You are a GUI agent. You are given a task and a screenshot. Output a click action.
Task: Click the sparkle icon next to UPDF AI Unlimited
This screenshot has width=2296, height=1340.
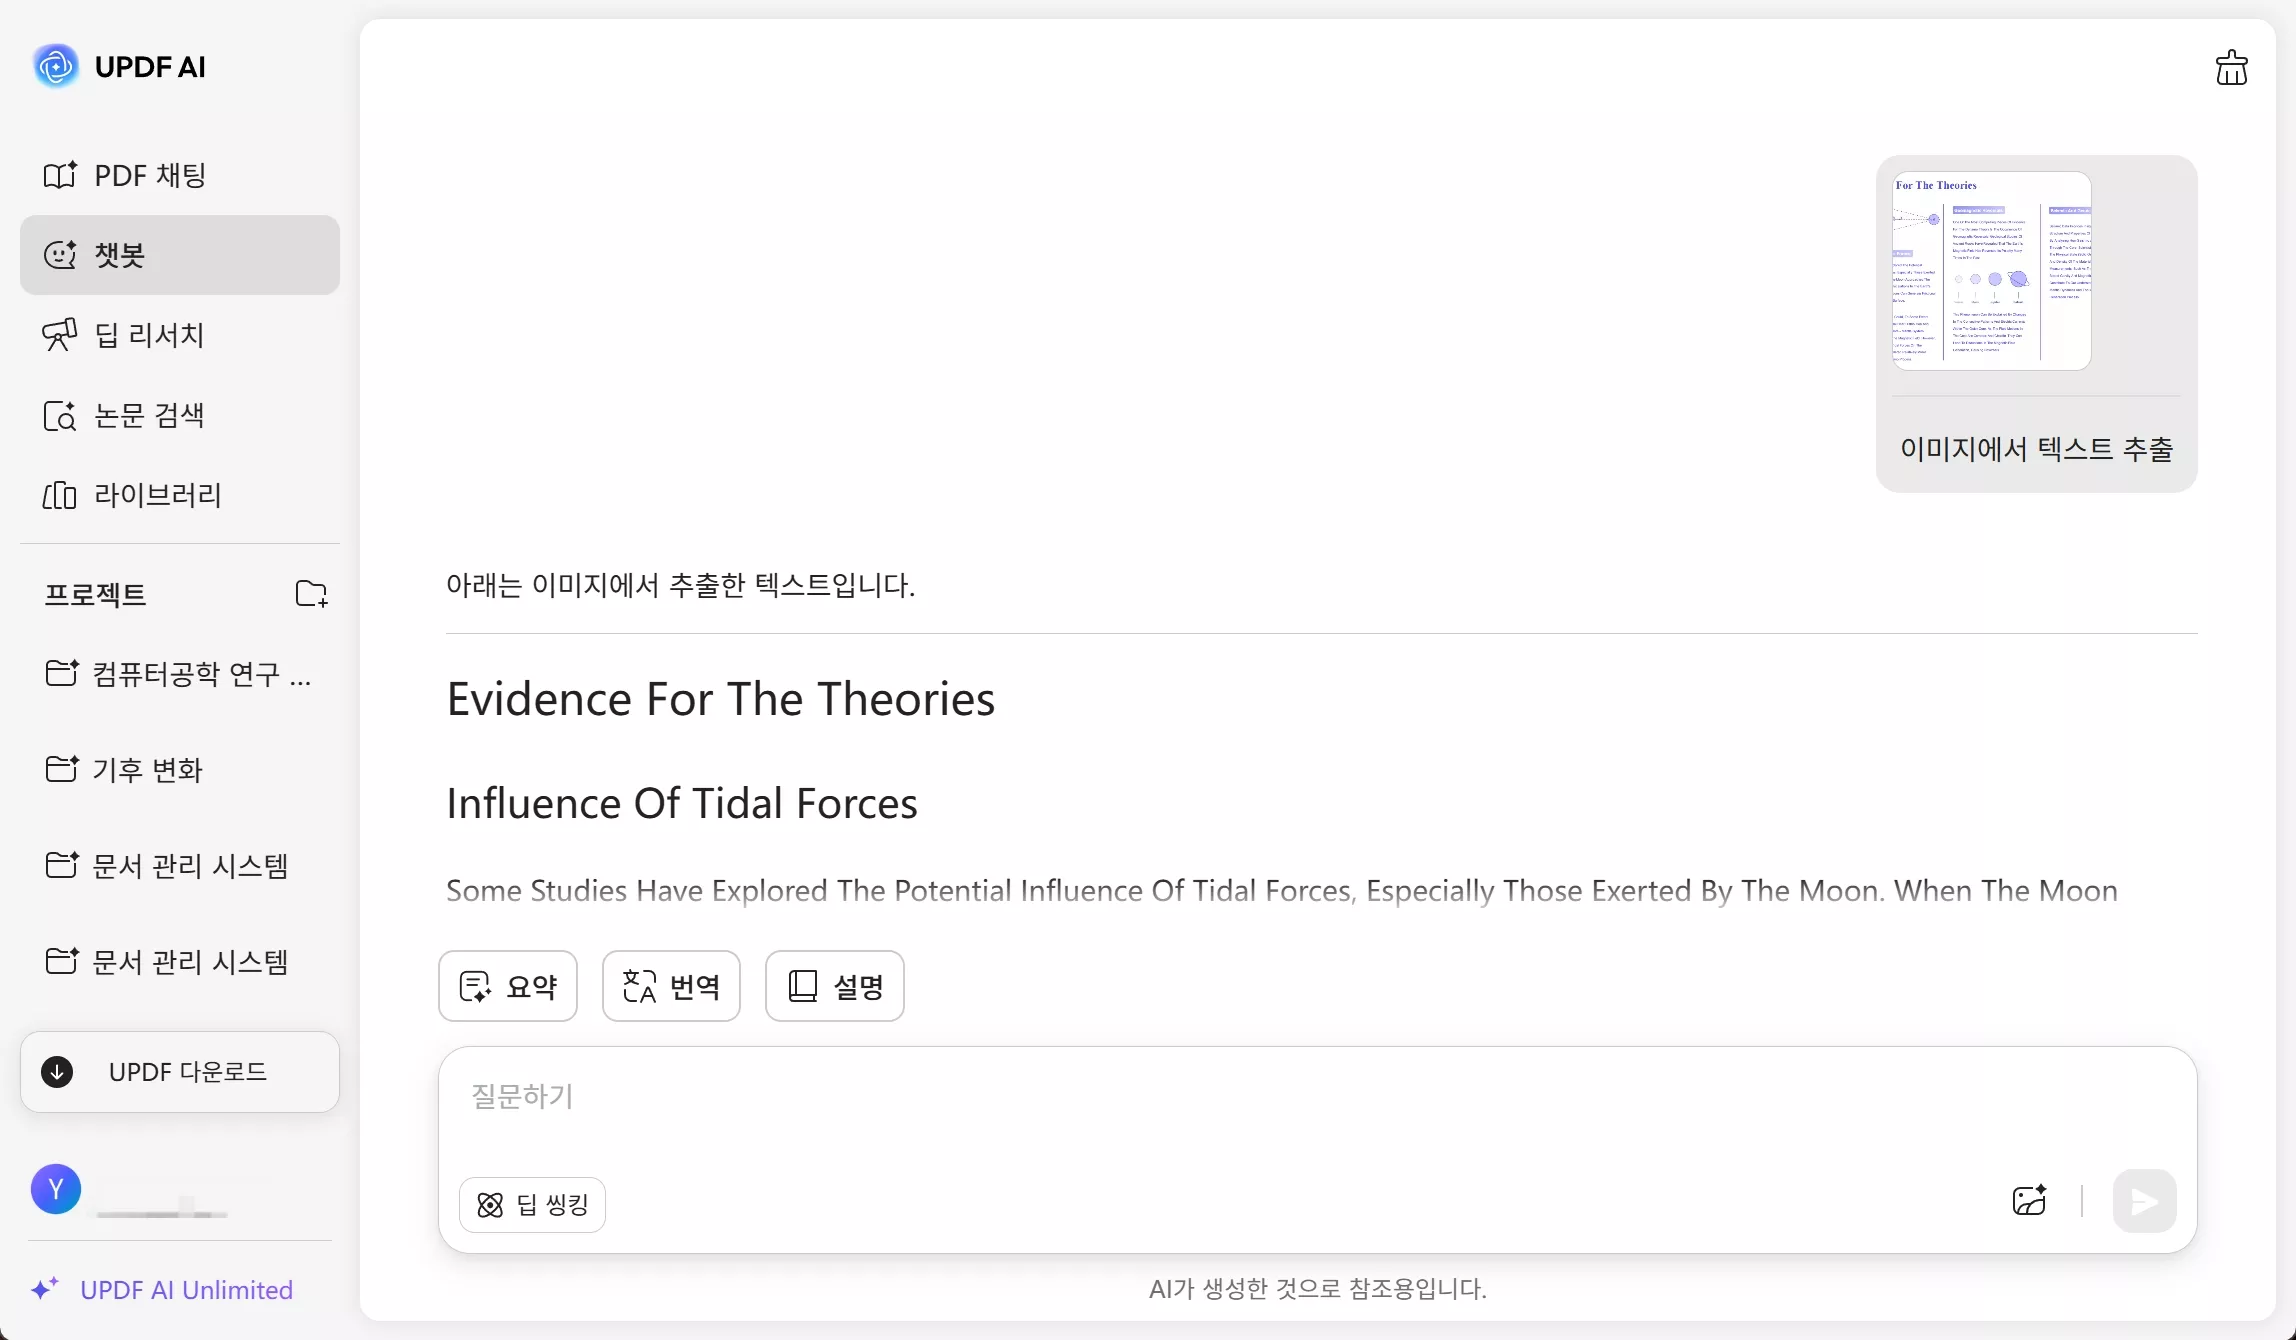pos(44,1289)
